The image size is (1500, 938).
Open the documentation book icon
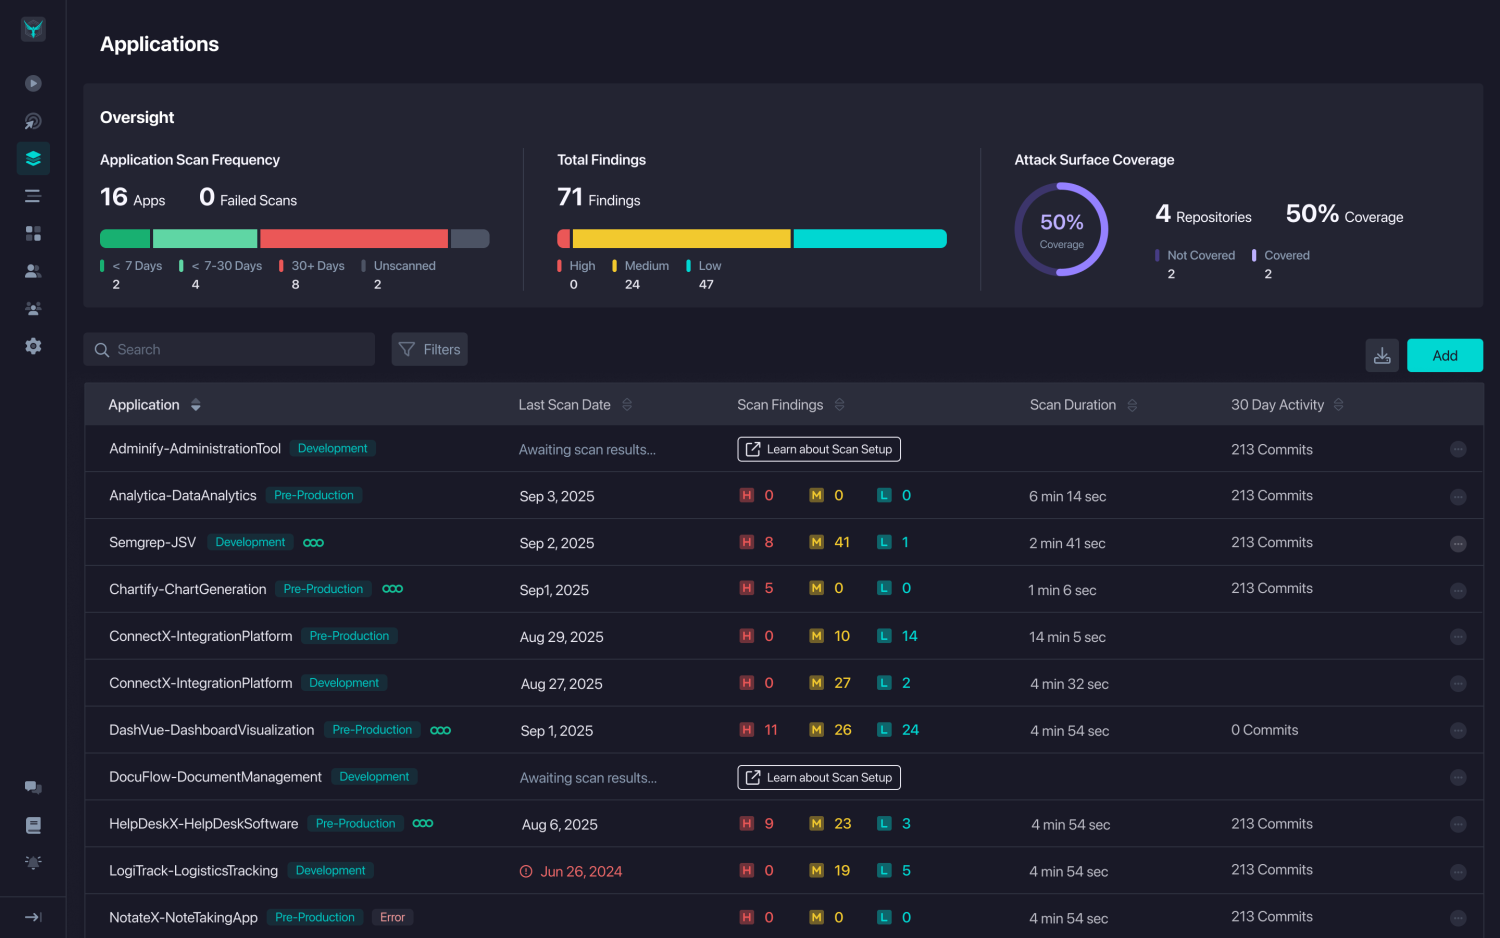33,825
